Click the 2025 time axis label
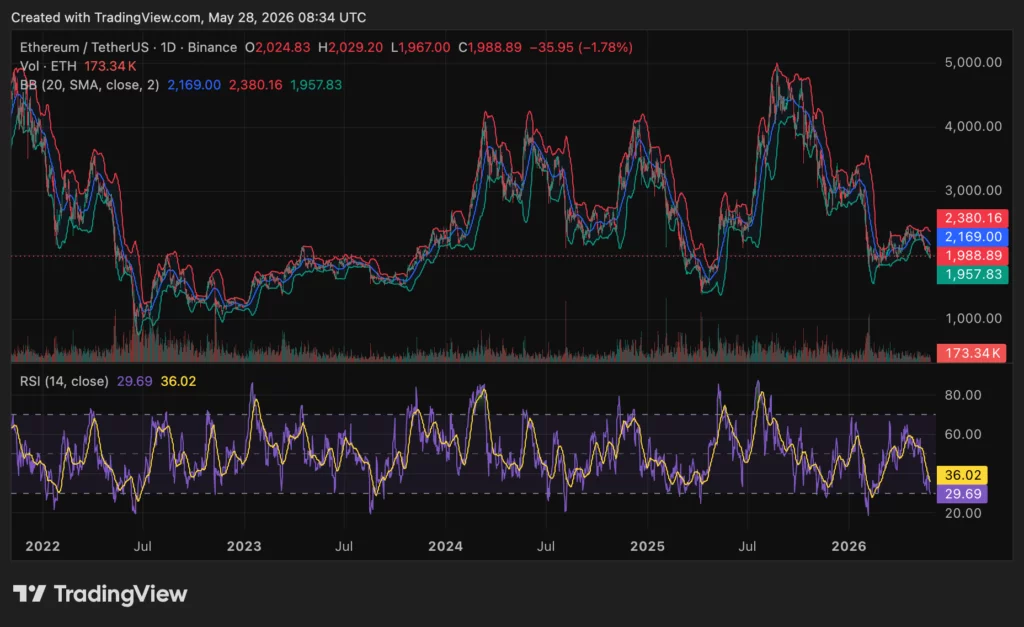Viewport: 1024px width, 627px height. [x=647, y=547]
